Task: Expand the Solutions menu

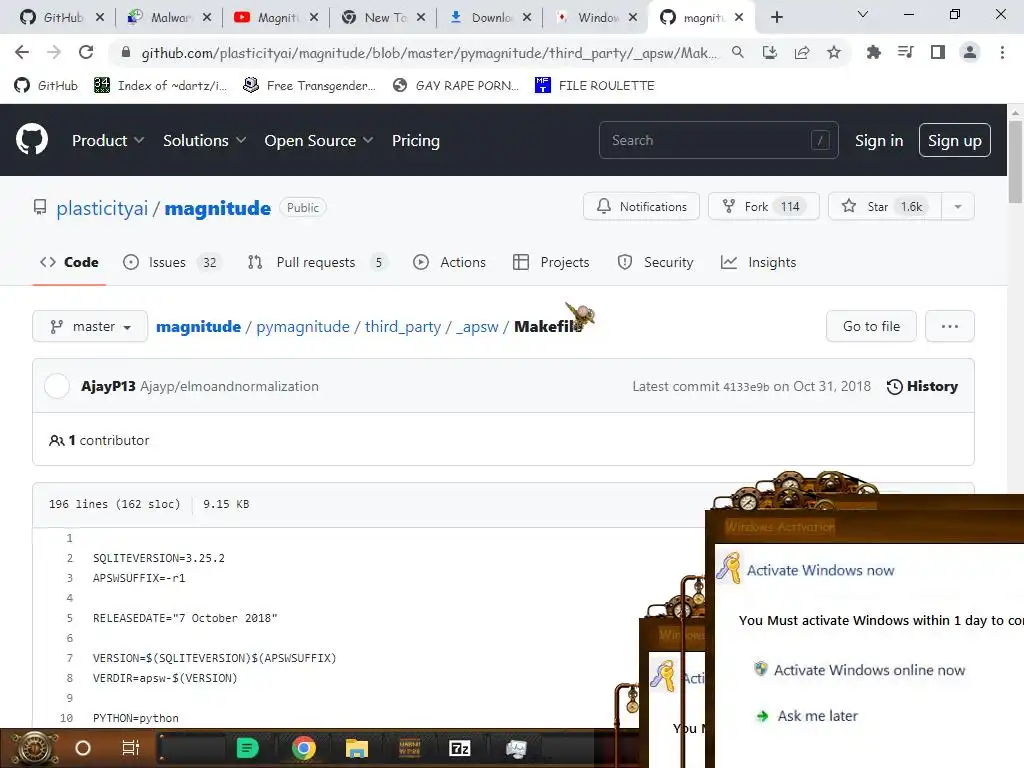Action: 204,140
